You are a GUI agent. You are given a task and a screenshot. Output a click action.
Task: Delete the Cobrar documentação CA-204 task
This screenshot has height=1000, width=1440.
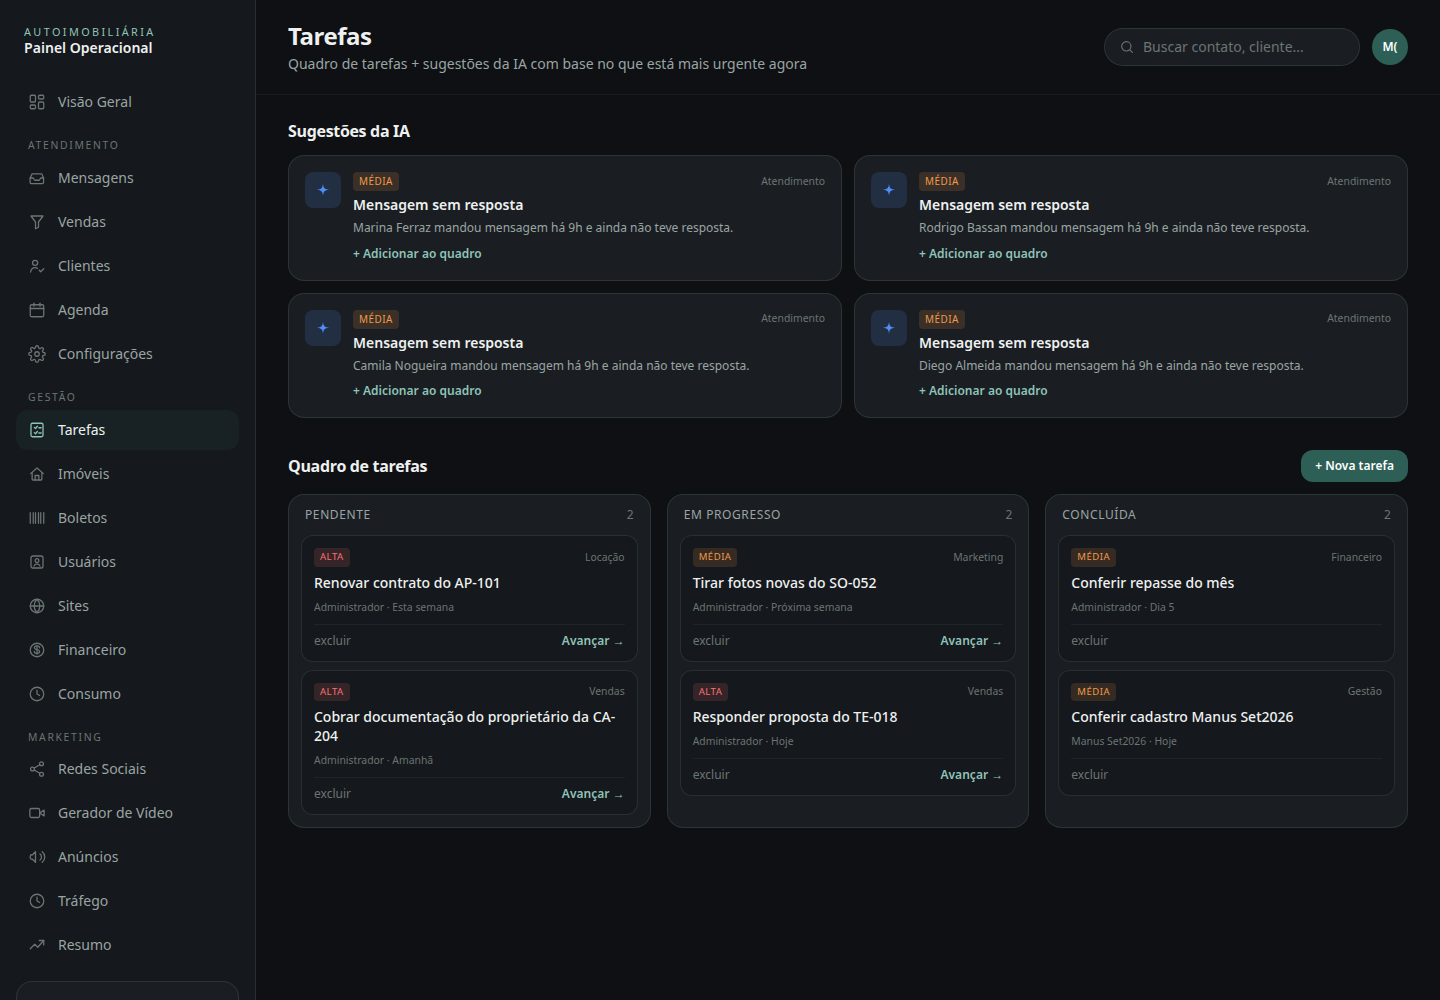click(332, 794)
